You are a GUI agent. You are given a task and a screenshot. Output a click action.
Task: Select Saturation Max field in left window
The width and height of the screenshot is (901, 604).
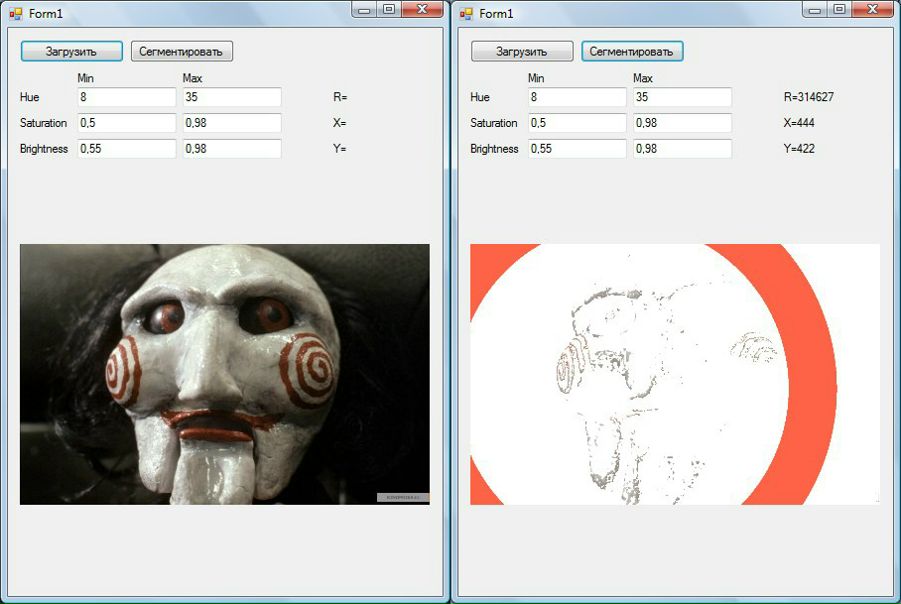click(x=232, y=123)
